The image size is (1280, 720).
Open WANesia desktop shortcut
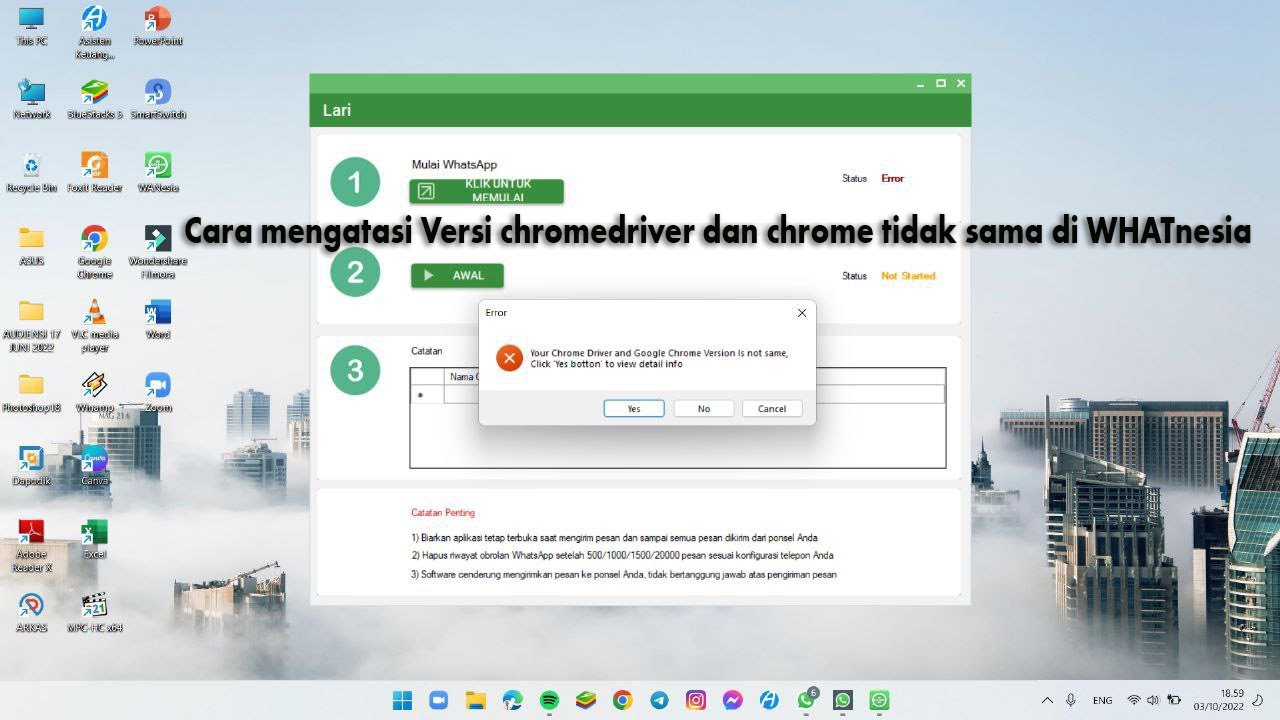[158, 172]
